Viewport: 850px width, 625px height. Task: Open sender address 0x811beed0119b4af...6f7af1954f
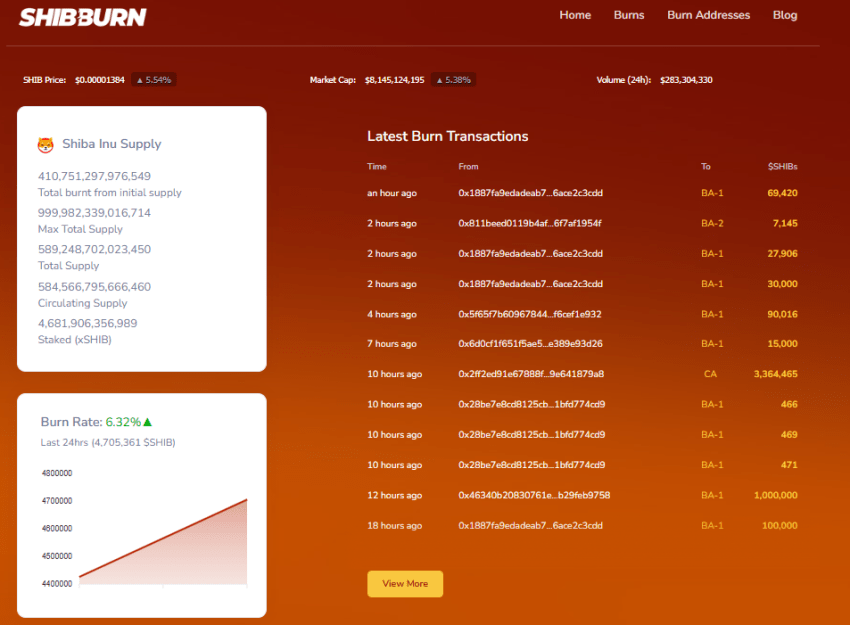click(530, 223)
